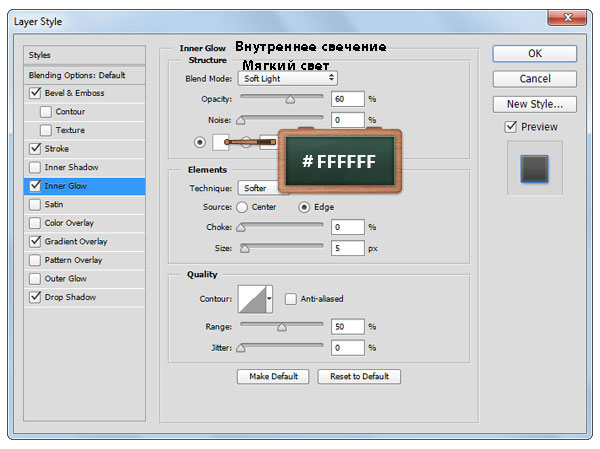Click the Range value field

[347, 327]
